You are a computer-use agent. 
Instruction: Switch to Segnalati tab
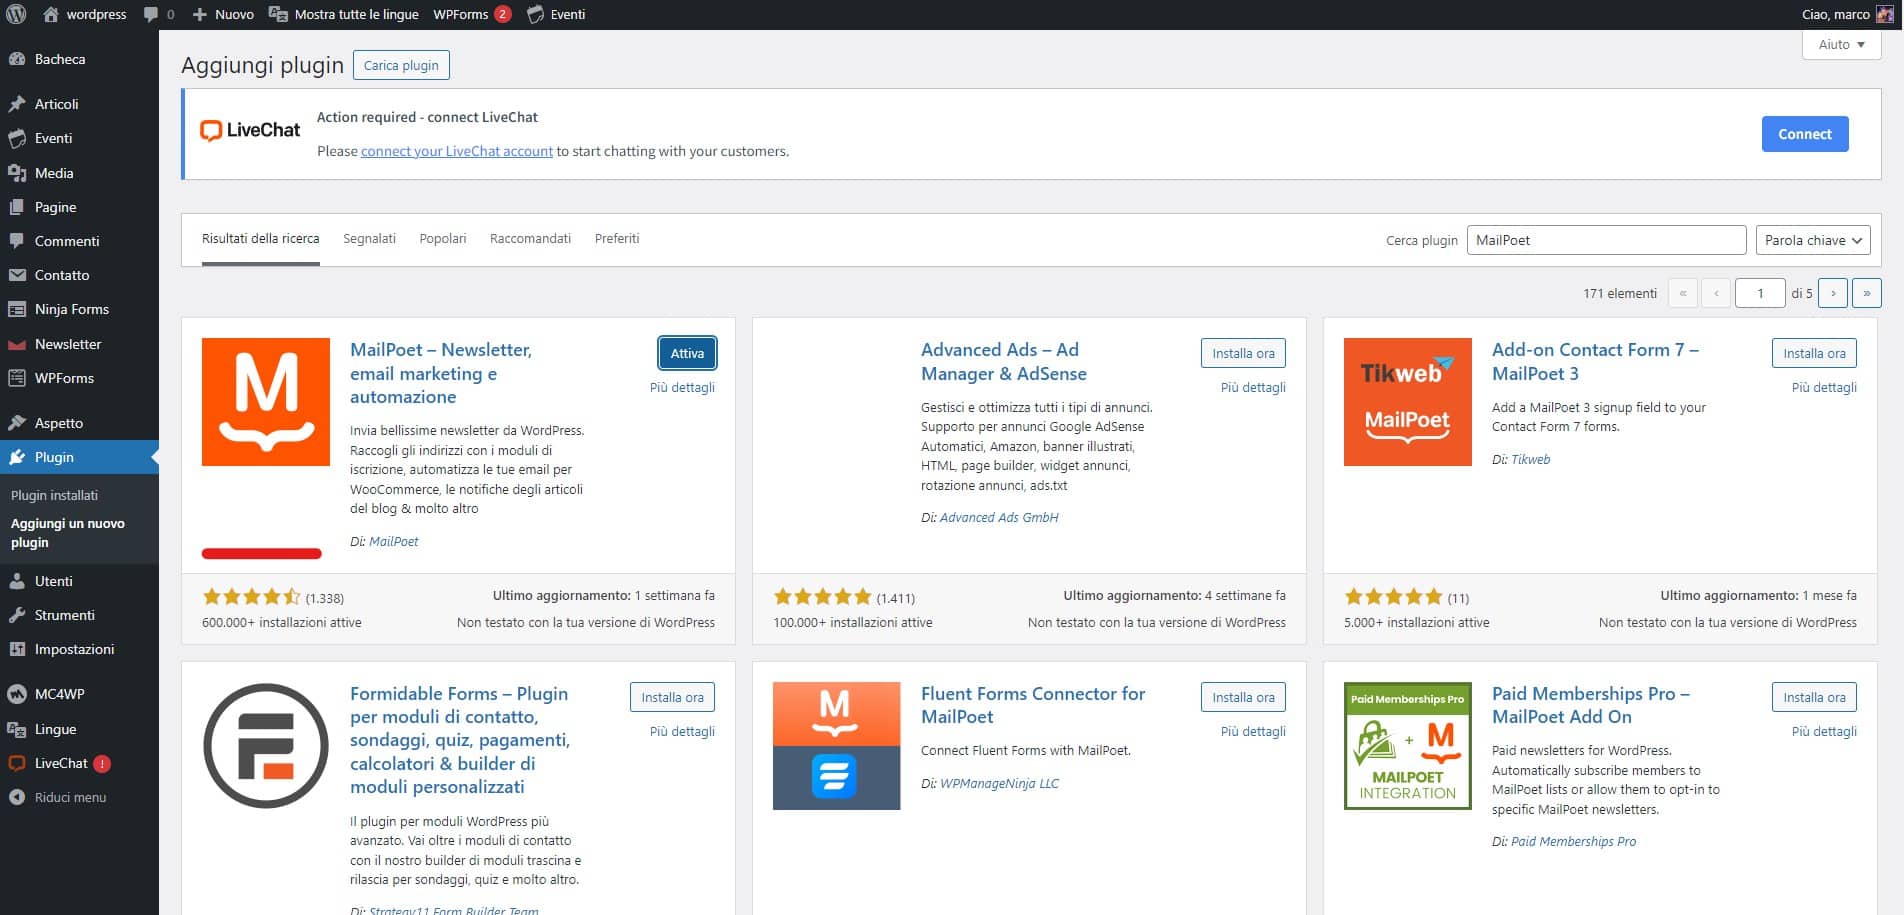coord(369,239)
